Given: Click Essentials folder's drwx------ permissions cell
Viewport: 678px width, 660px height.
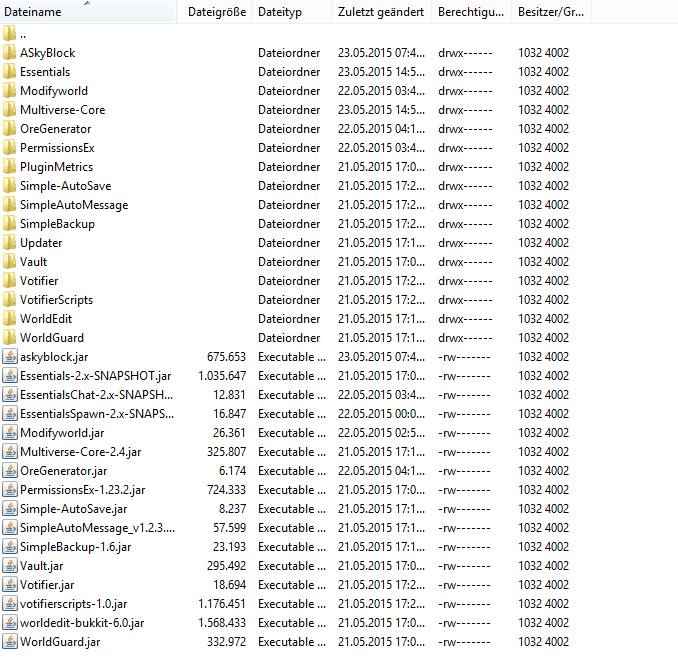Looking at the screenshot, I should (465, 72).
